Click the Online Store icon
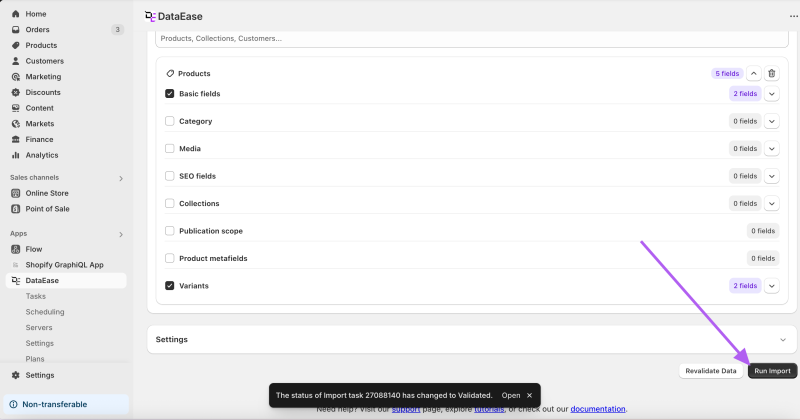The image size is (800, 420). point(16,193)
